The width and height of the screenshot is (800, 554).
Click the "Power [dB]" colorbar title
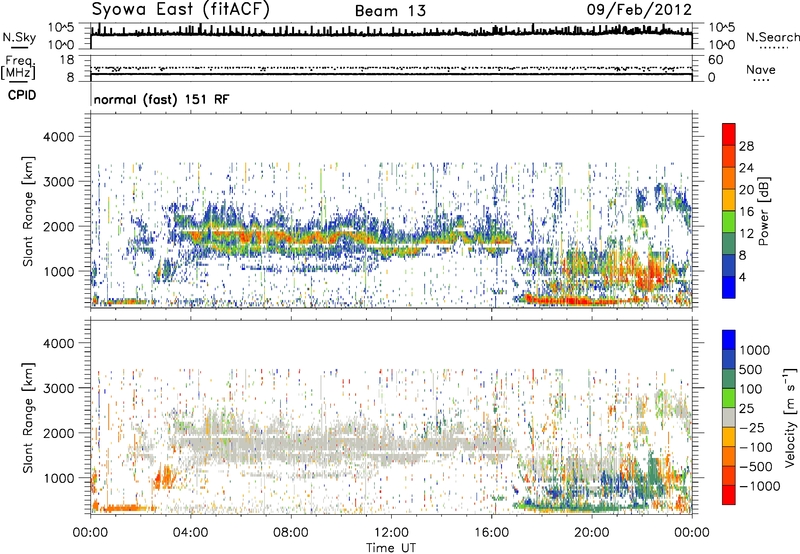(763, 211)
